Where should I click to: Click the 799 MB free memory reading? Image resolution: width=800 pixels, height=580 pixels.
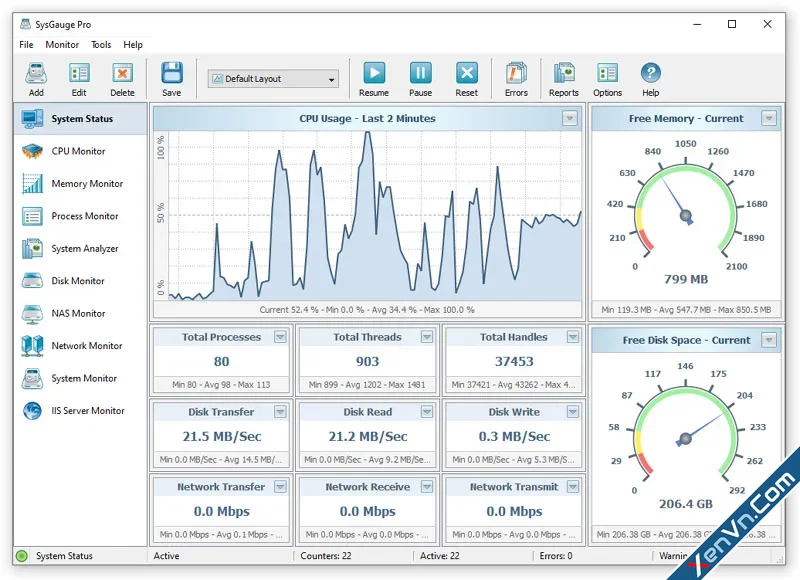(x=686, y=280)
